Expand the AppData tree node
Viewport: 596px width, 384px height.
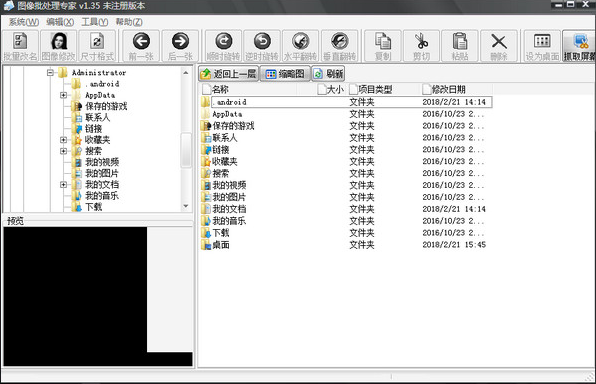click(x=63, y=95)
